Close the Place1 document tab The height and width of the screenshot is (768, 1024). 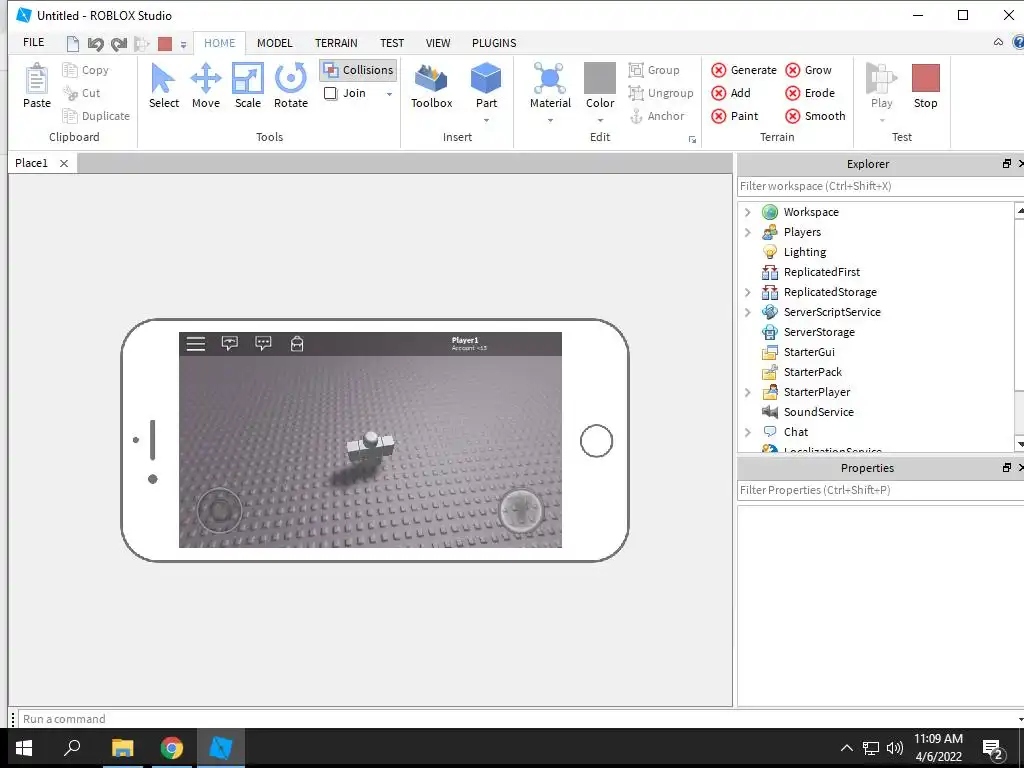64,163
